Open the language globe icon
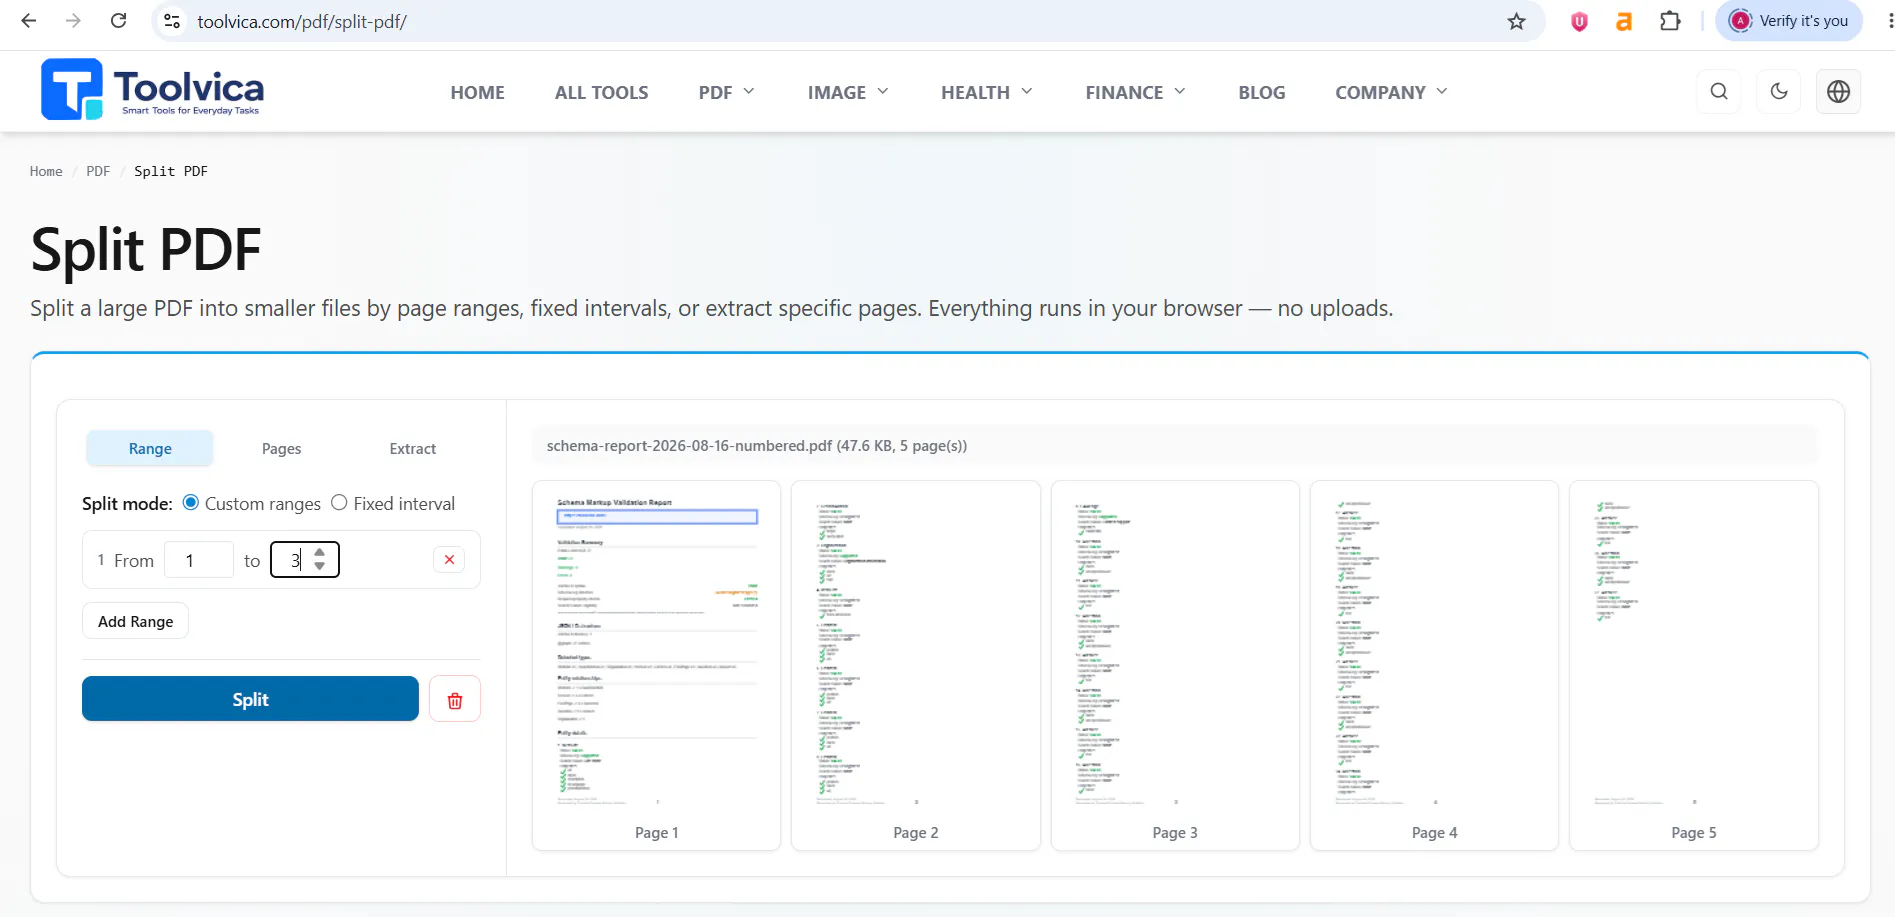 click(x=1838, y=91)
